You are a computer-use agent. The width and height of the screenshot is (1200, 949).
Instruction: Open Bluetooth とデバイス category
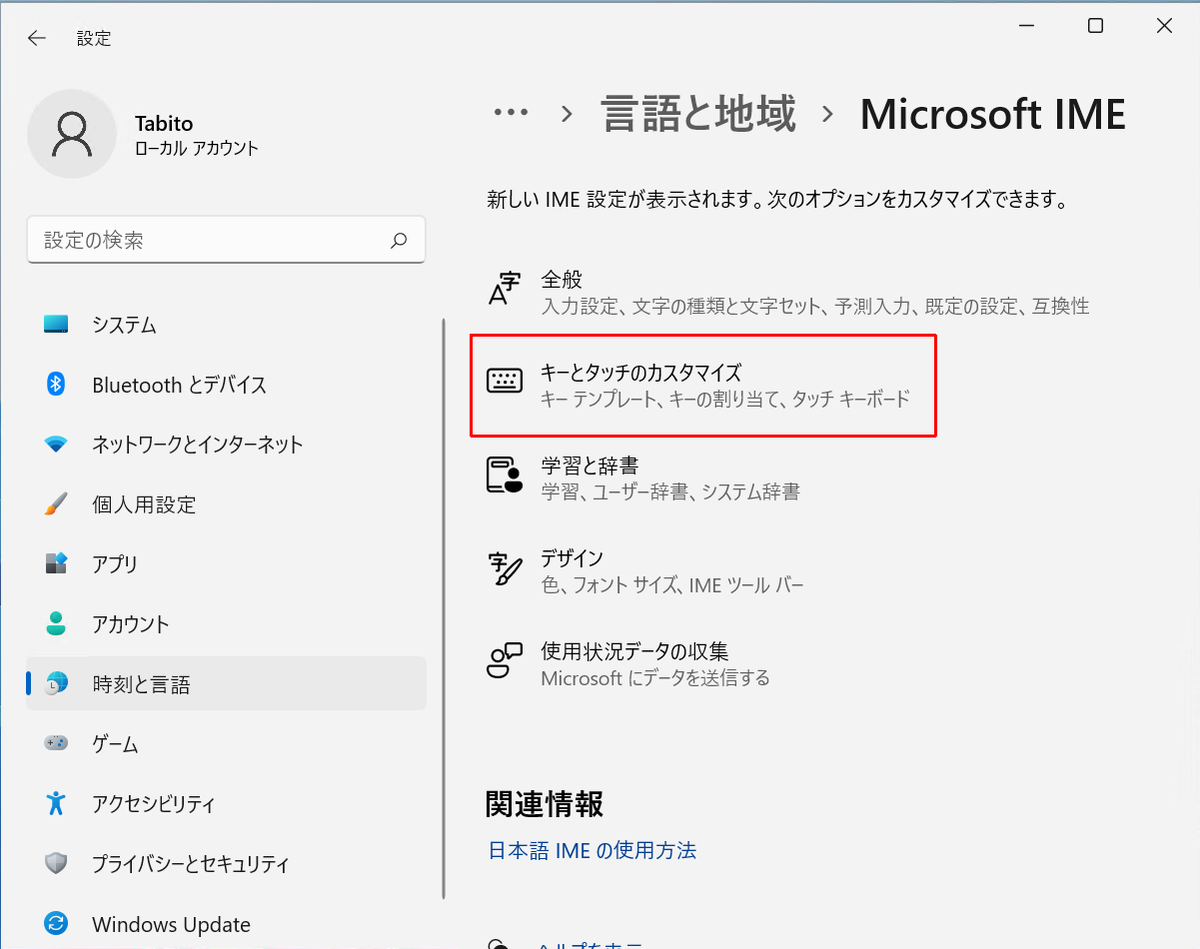pos(226,384)
